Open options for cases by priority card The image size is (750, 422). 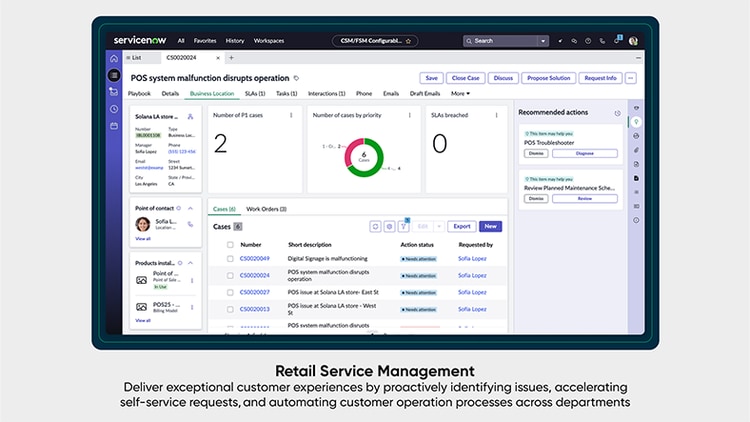(409, 115)
